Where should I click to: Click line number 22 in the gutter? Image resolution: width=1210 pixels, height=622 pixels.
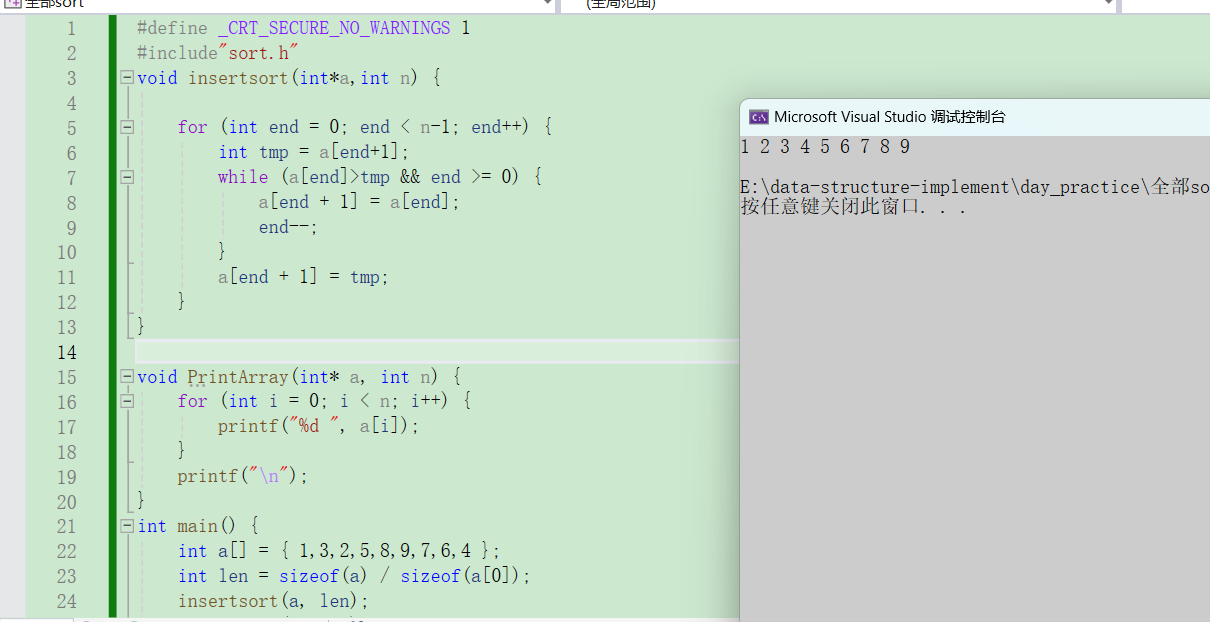tap(66, 551)
